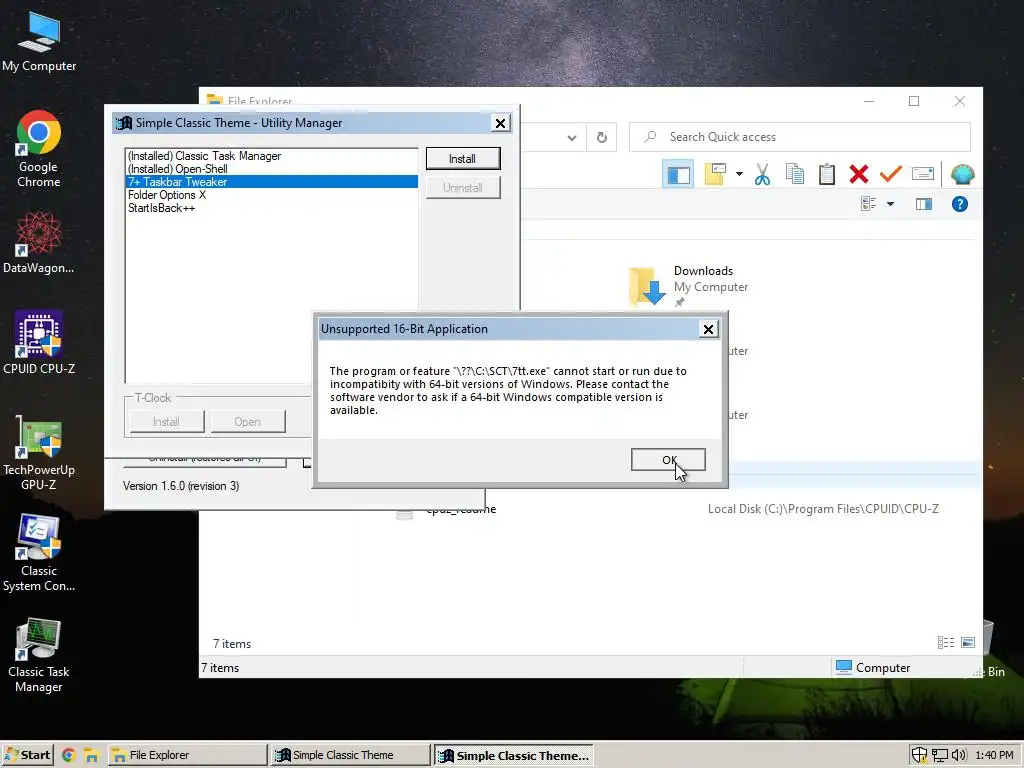Open the My Computer desktop icon
This screenshot has width=1024, height=768.
point(39,41)
